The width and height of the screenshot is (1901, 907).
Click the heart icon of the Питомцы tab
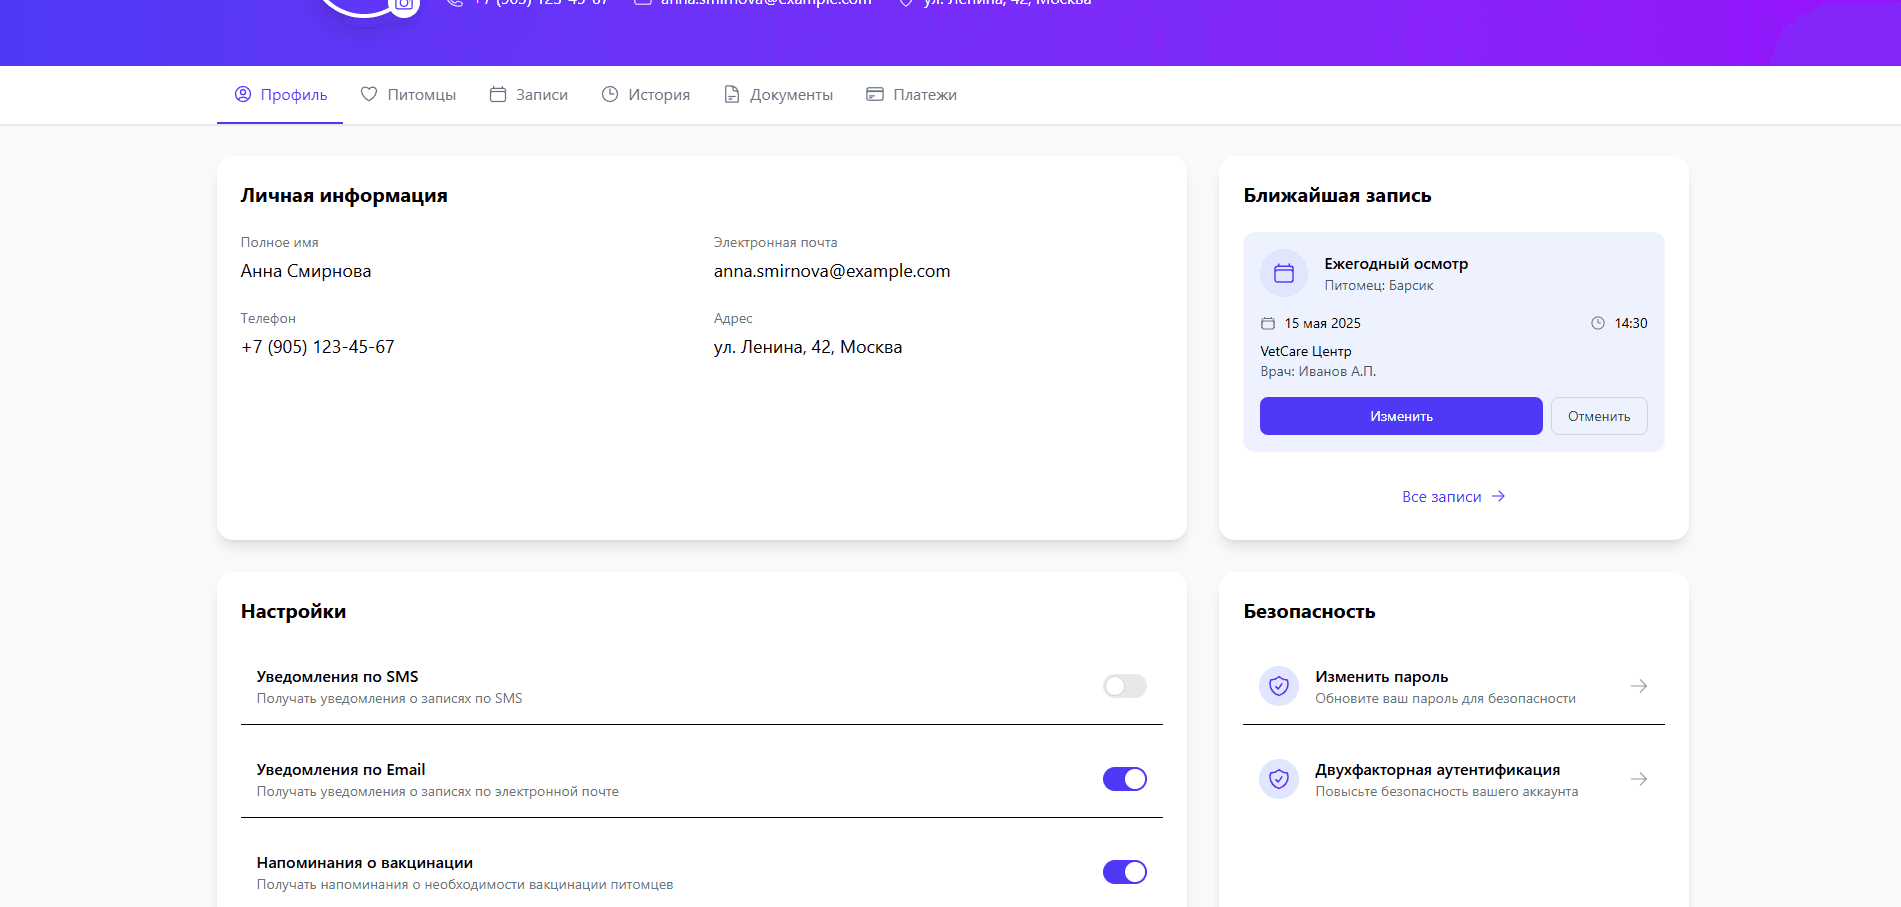(369, 94)
